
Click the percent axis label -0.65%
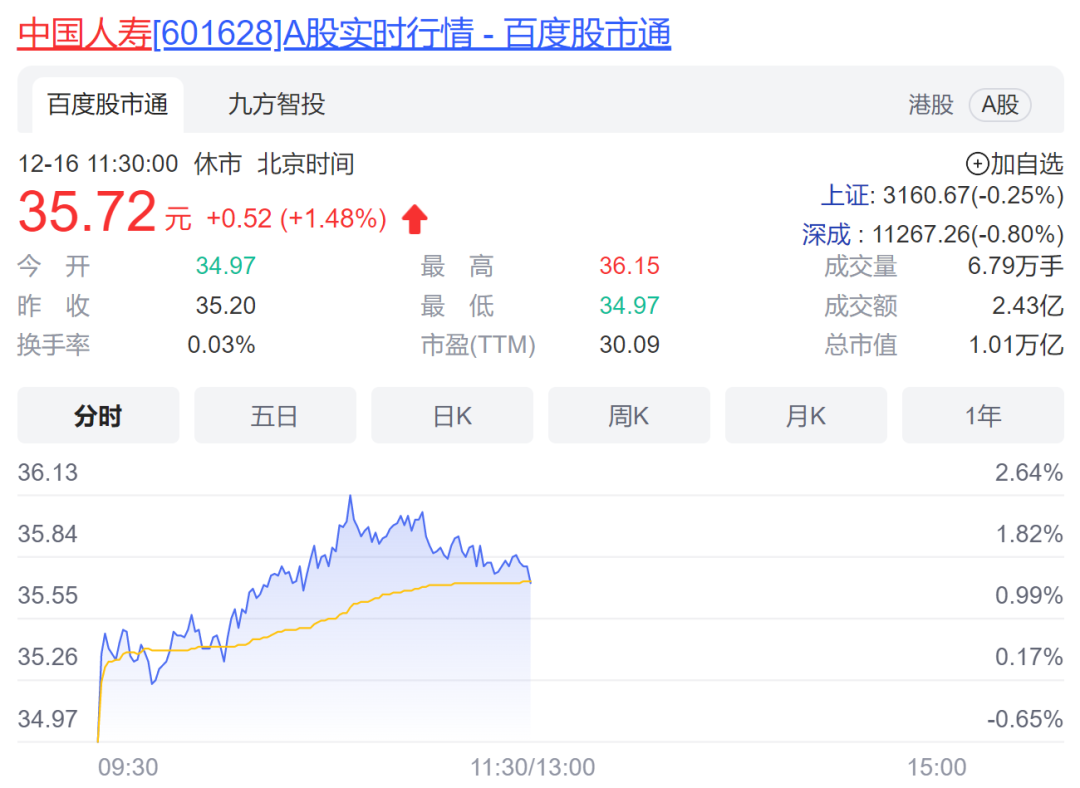tap(1025, 719)
